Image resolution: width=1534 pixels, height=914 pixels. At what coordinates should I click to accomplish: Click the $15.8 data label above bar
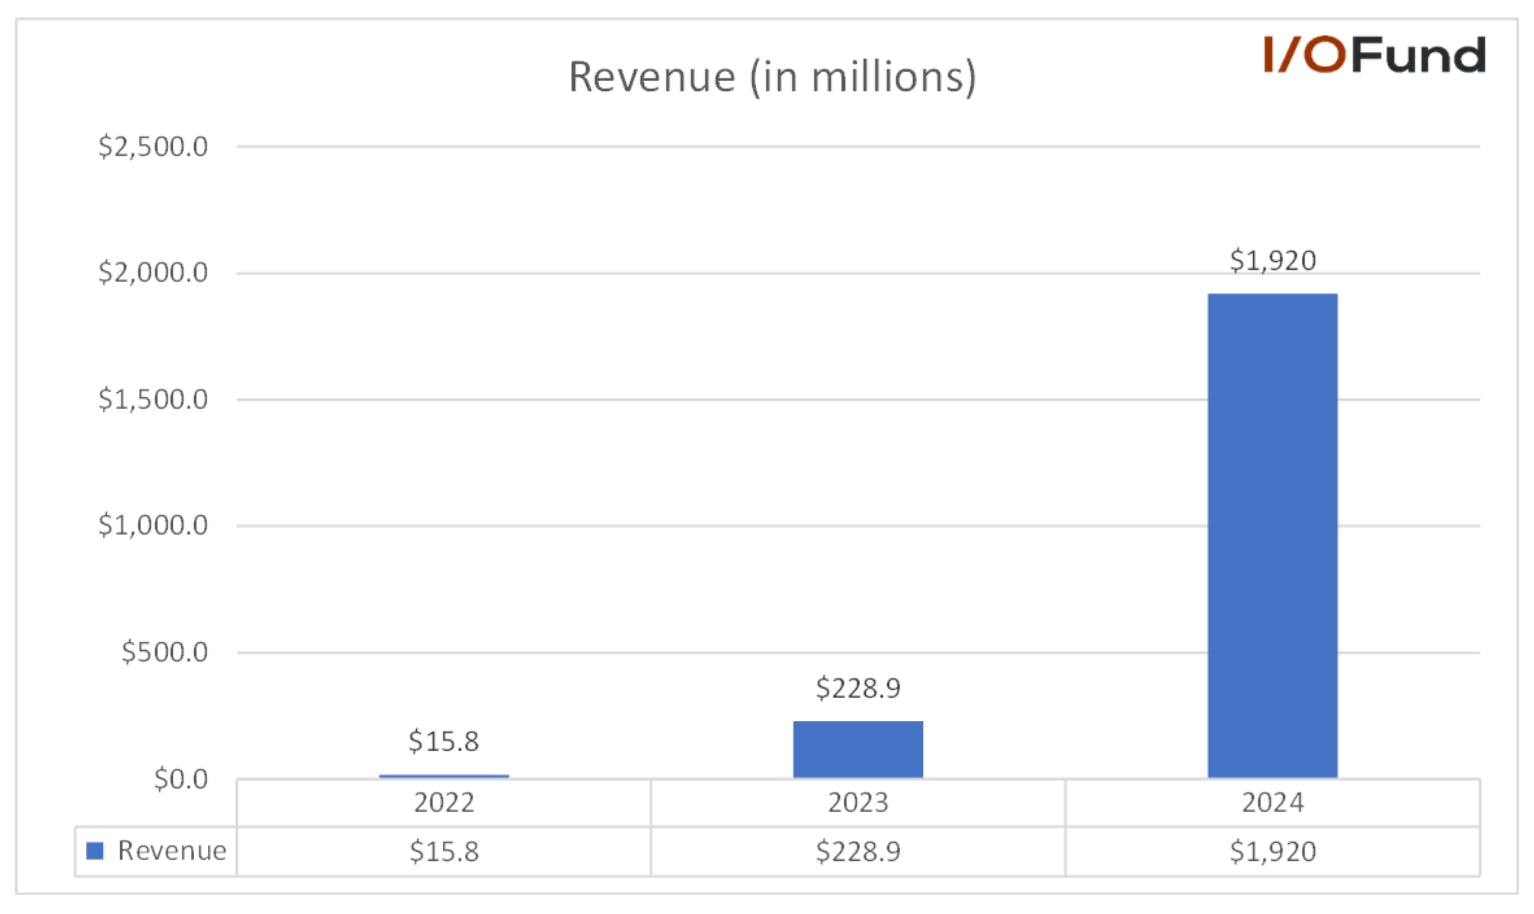(444, 742)
